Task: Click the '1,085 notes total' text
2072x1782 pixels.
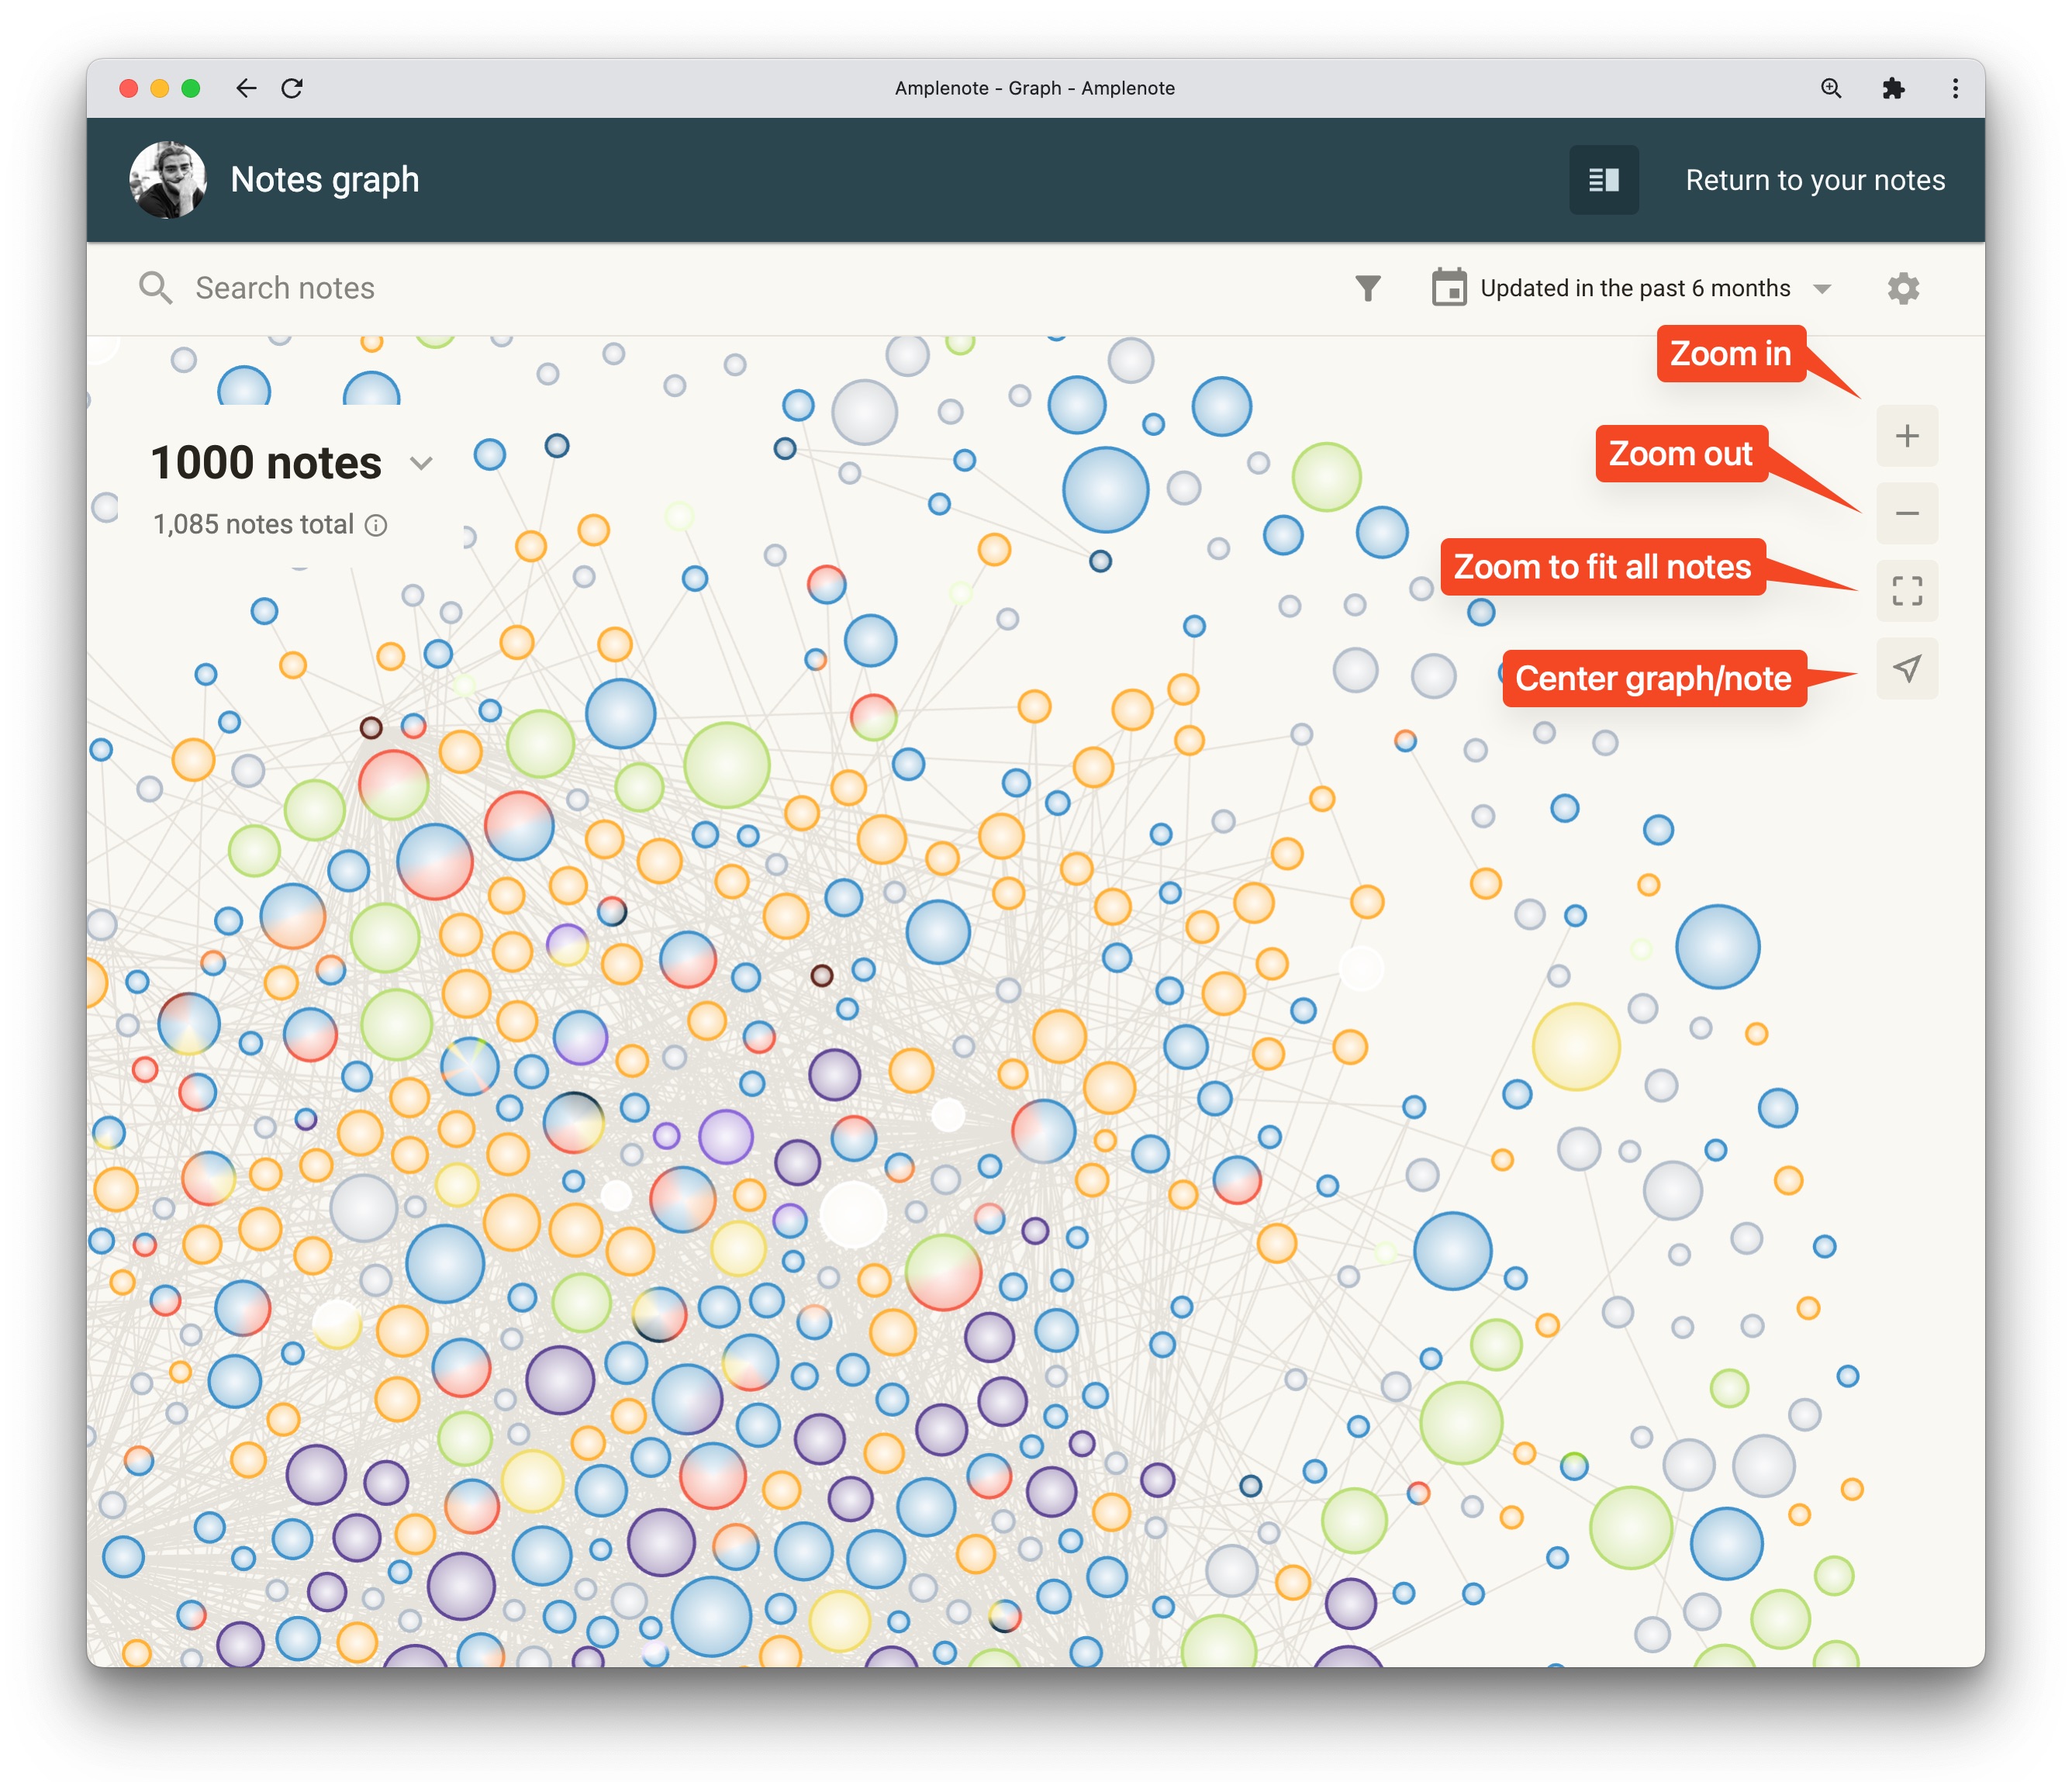Action: [253, 524]
